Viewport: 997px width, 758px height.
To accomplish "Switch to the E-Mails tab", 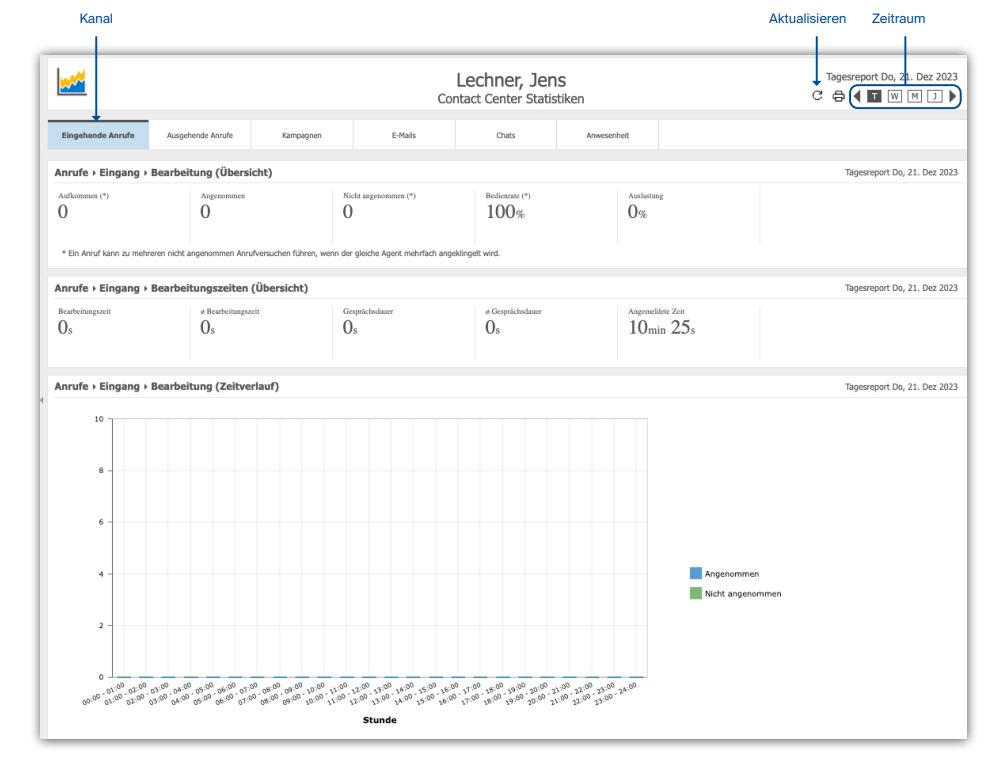I will 404,135.
